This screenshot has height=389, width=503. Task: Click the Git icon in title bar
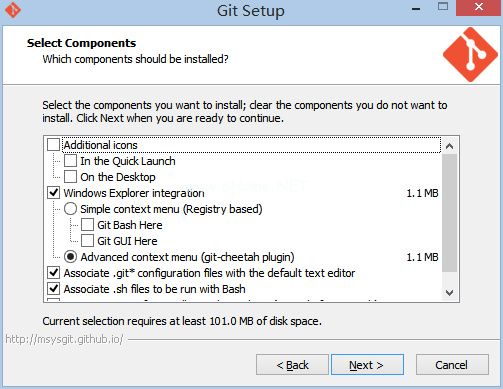coord(13,10)
